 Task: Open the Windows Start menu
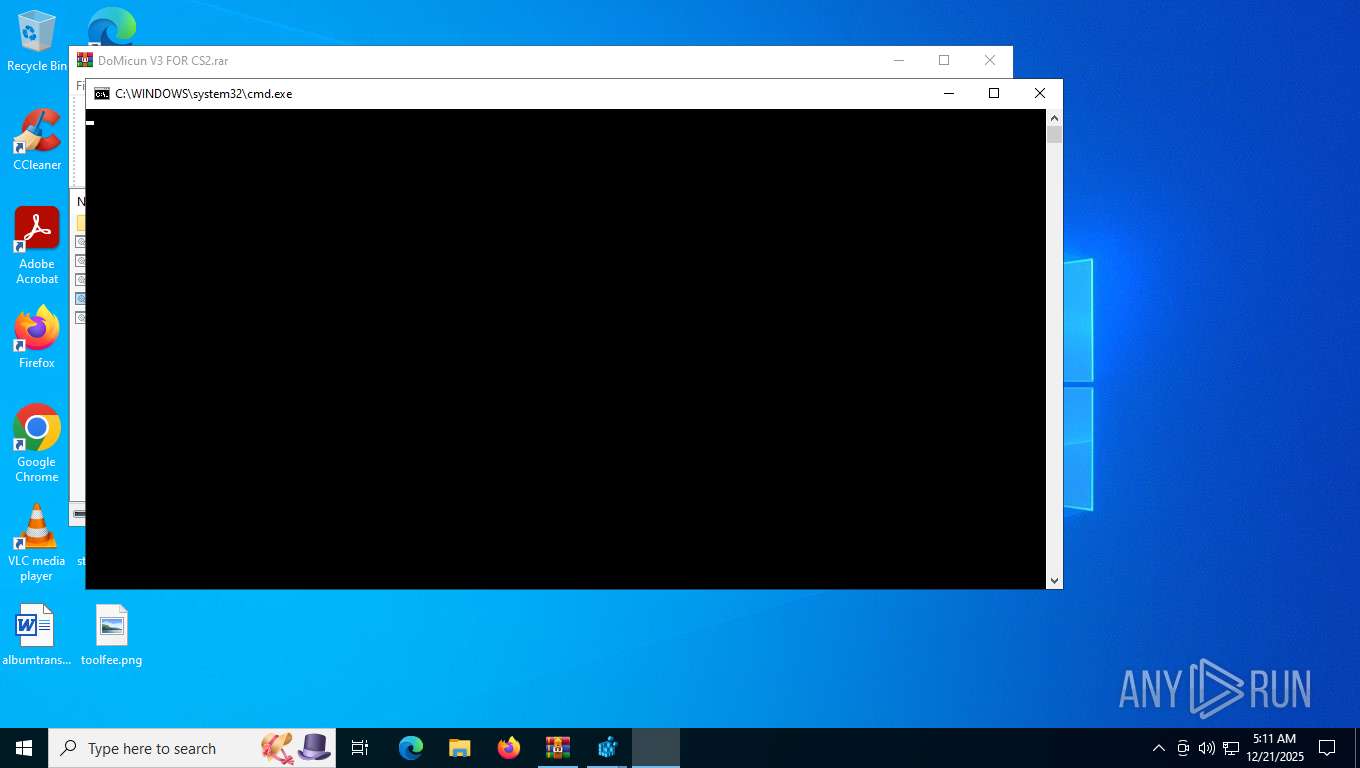click(24, 748)
